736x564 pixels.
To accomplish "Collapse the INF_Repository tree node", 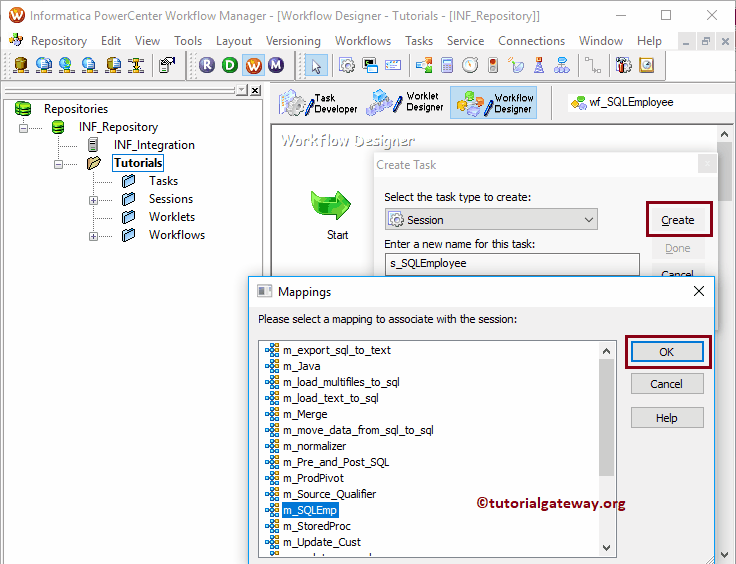I will pyautogui.click(x=23, y=128).
